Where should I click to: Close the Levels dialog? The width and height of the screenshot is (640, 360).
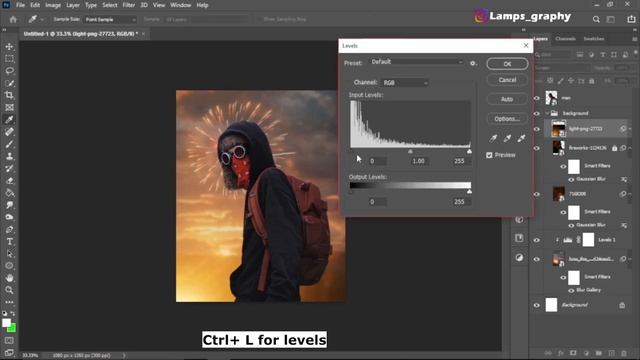click(x=526, y=46)
